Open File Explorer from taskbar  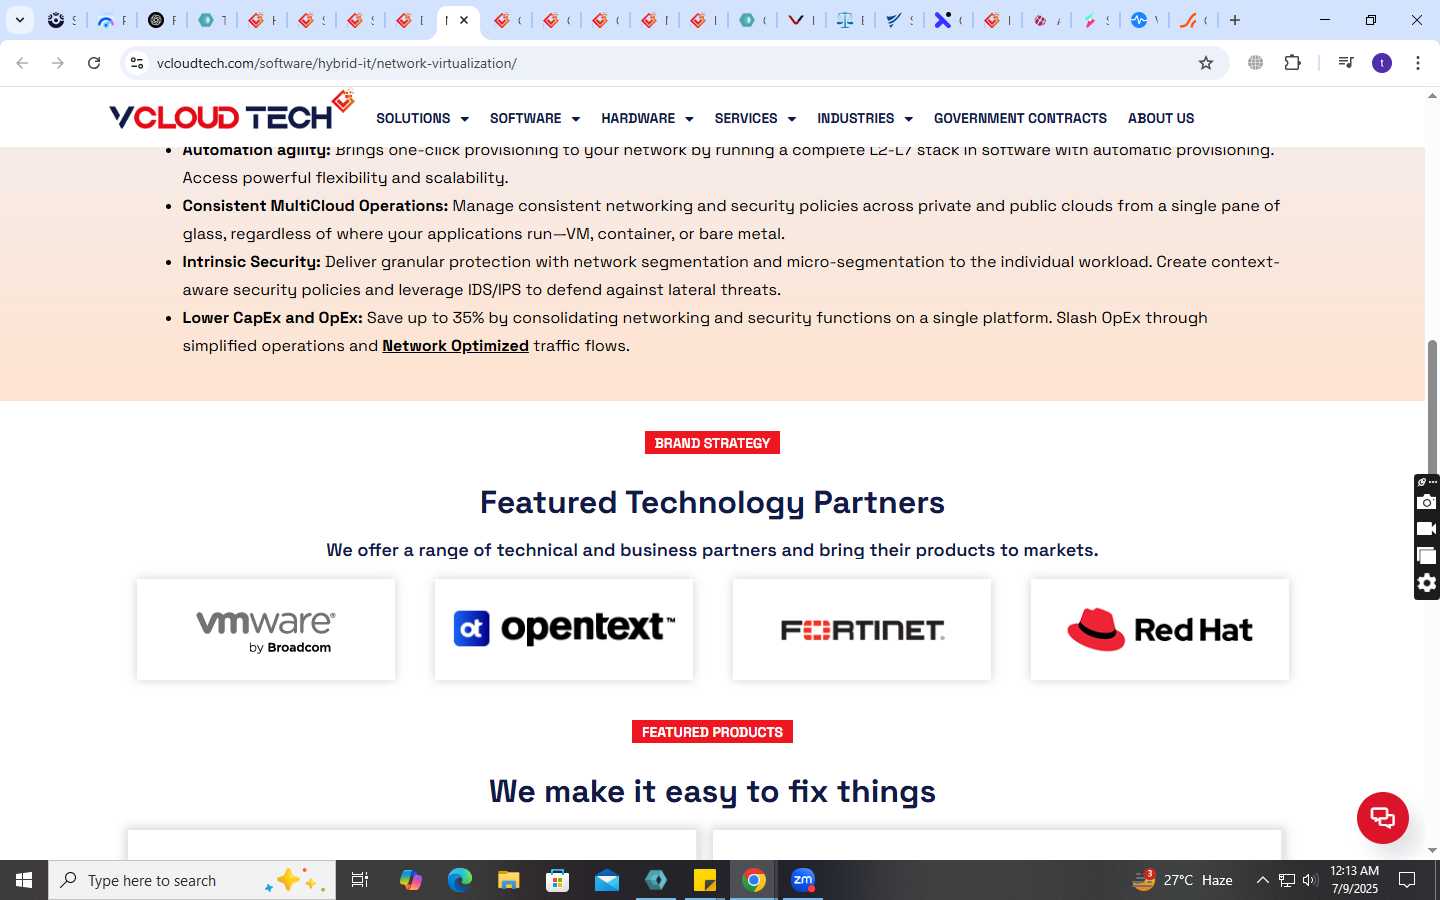click(508, 880)
